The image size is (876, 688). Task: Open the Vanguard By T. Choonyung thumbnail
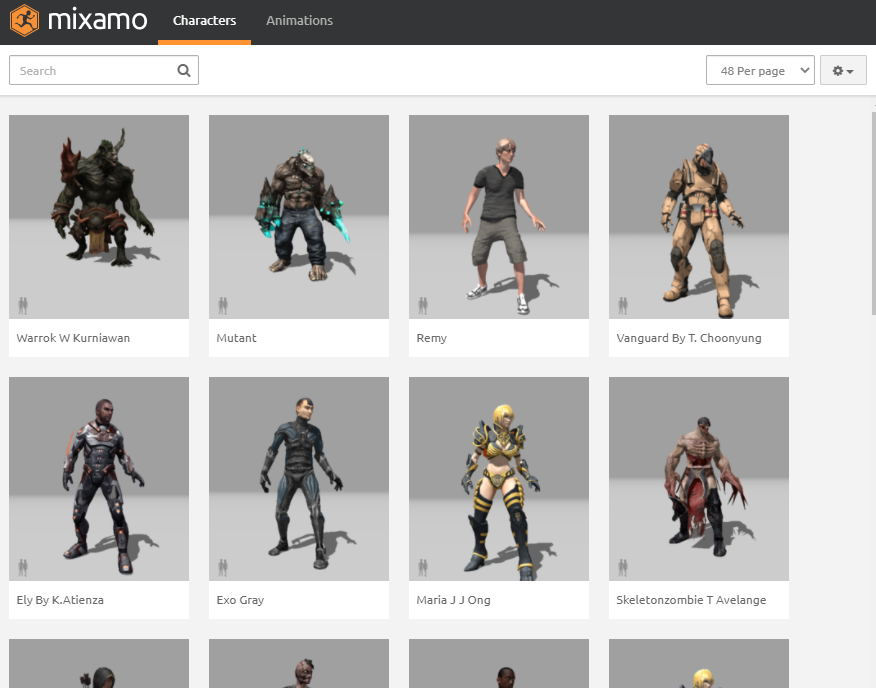click(698, 217)
